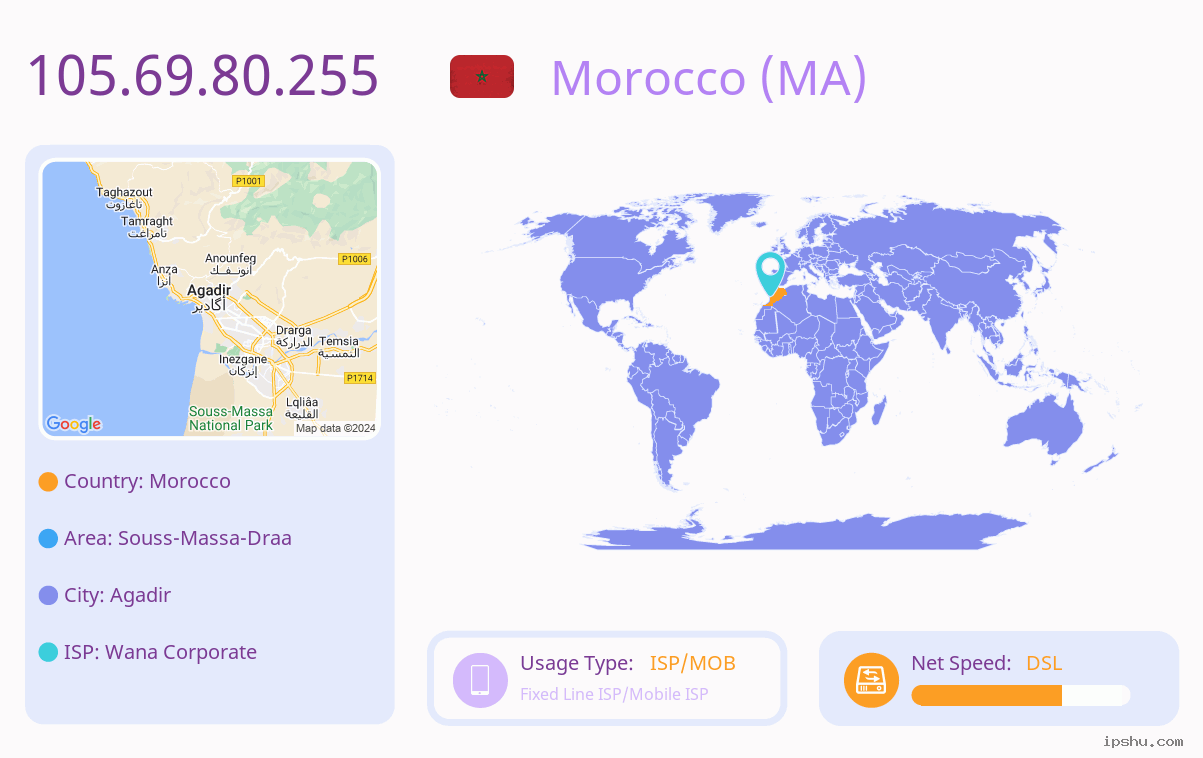Click the Agadir label on the map

[209, 290]
